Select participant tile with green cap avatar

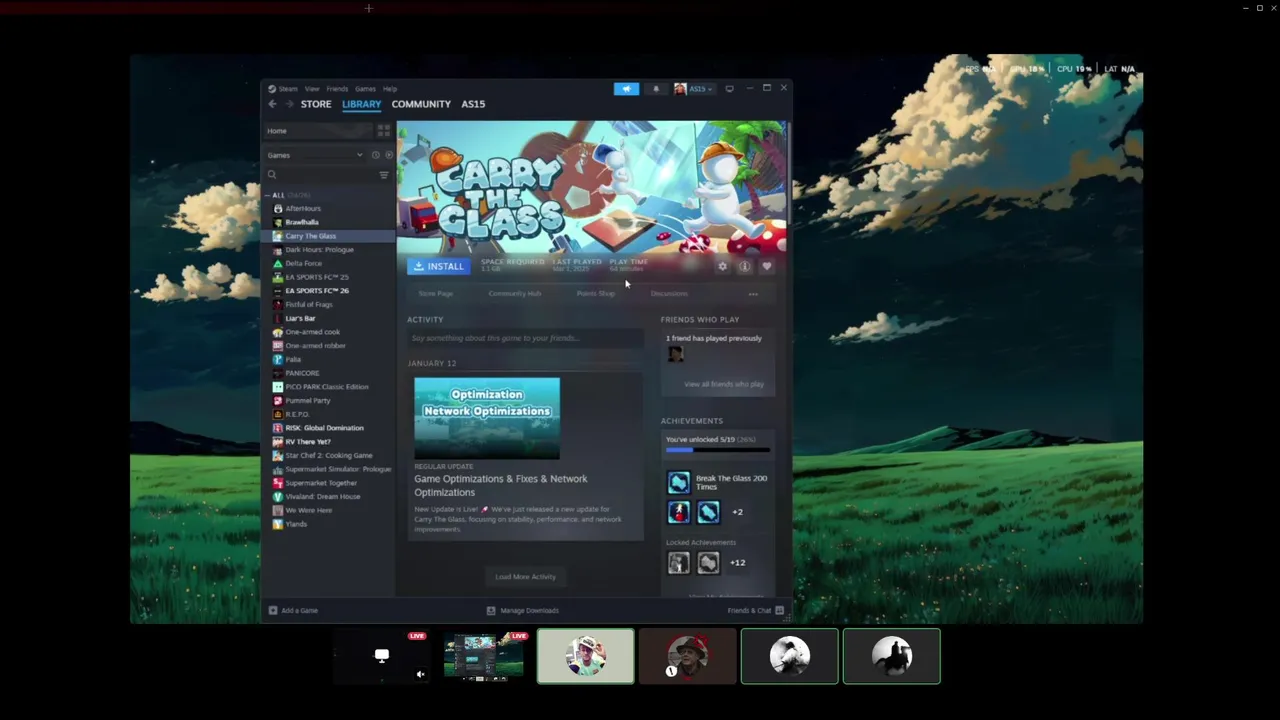(585, 656)
